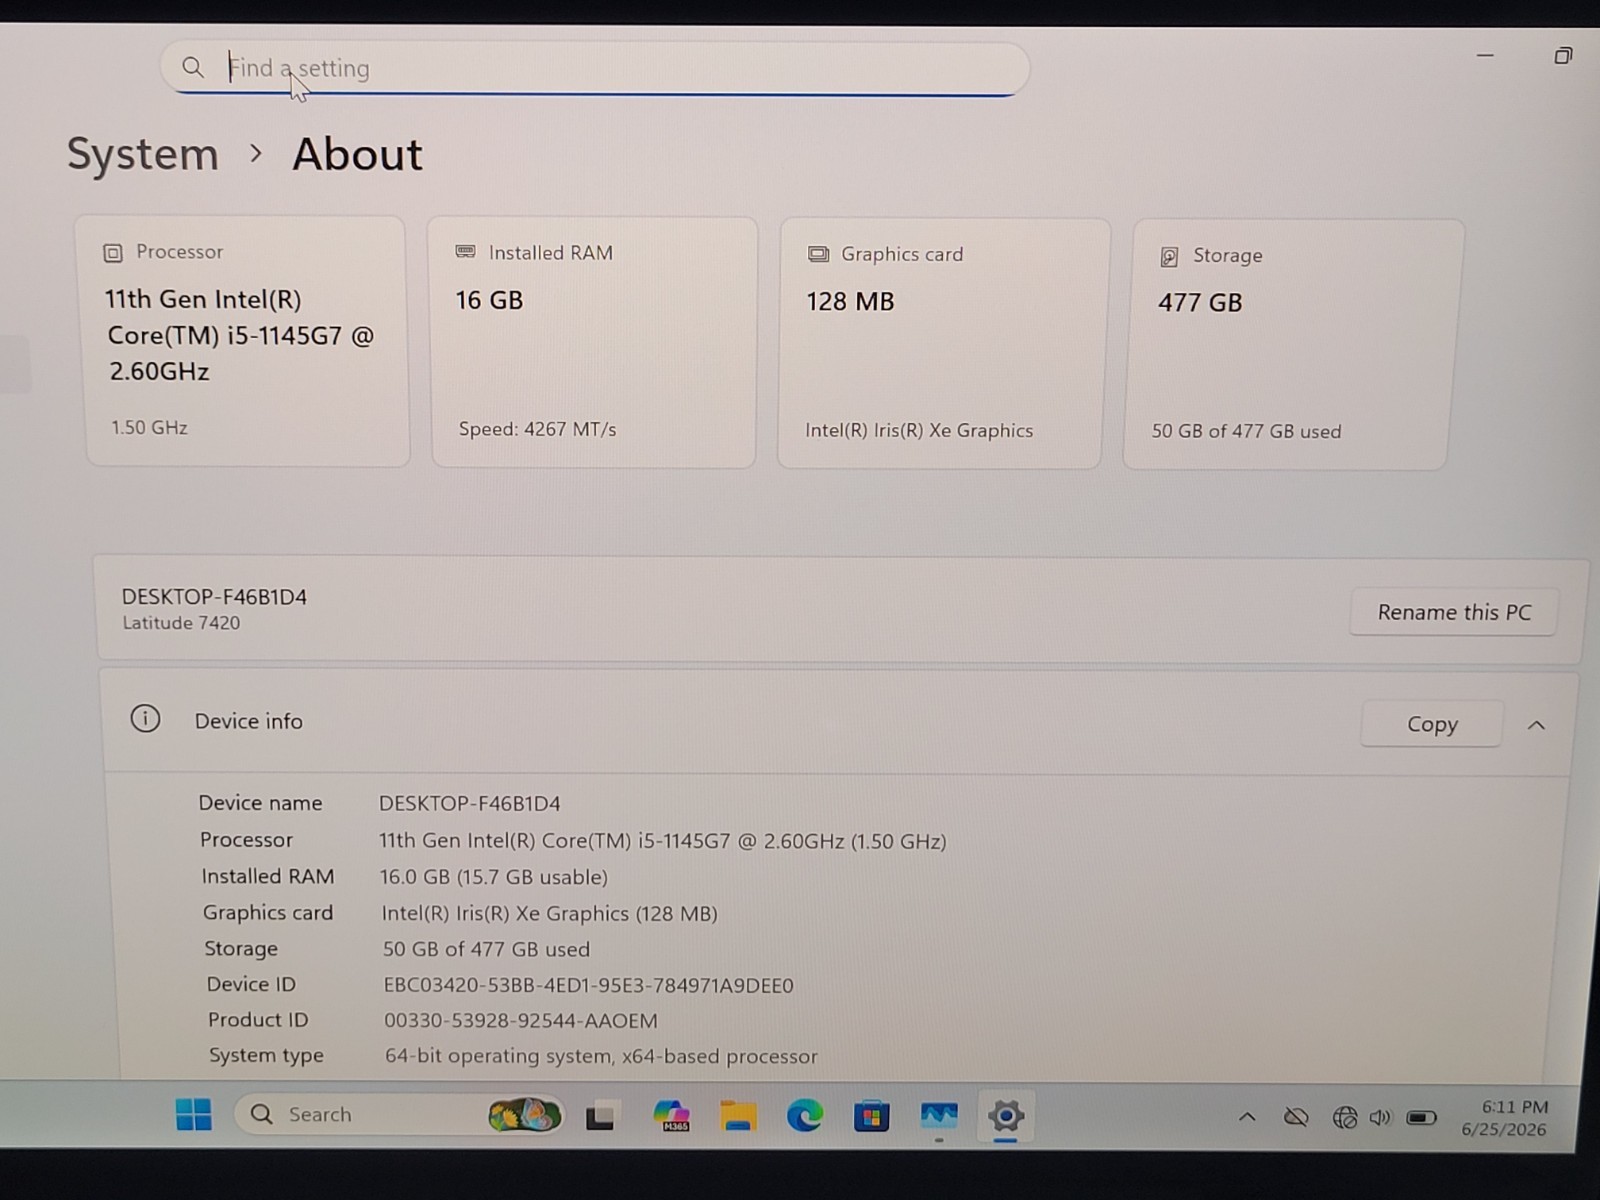Viewport: 1600px width, 1200px height.
Task: Click the Graphics card icon
Action: (818, 254)
